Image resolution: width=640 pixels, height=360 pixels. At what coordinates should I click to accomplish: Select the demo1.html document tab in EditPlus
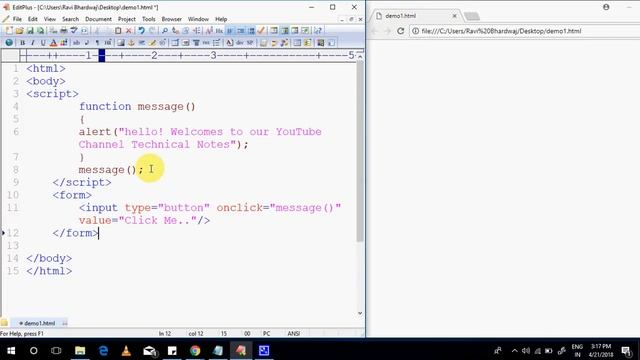39,323
